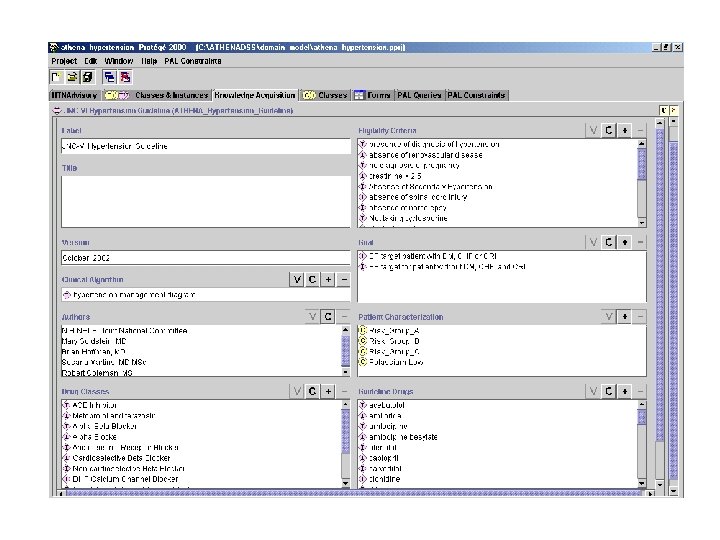Click the main form scrollbar's down arrow
Image resolution: width=720 pixels, height=540 pixels.
[660, 484]
